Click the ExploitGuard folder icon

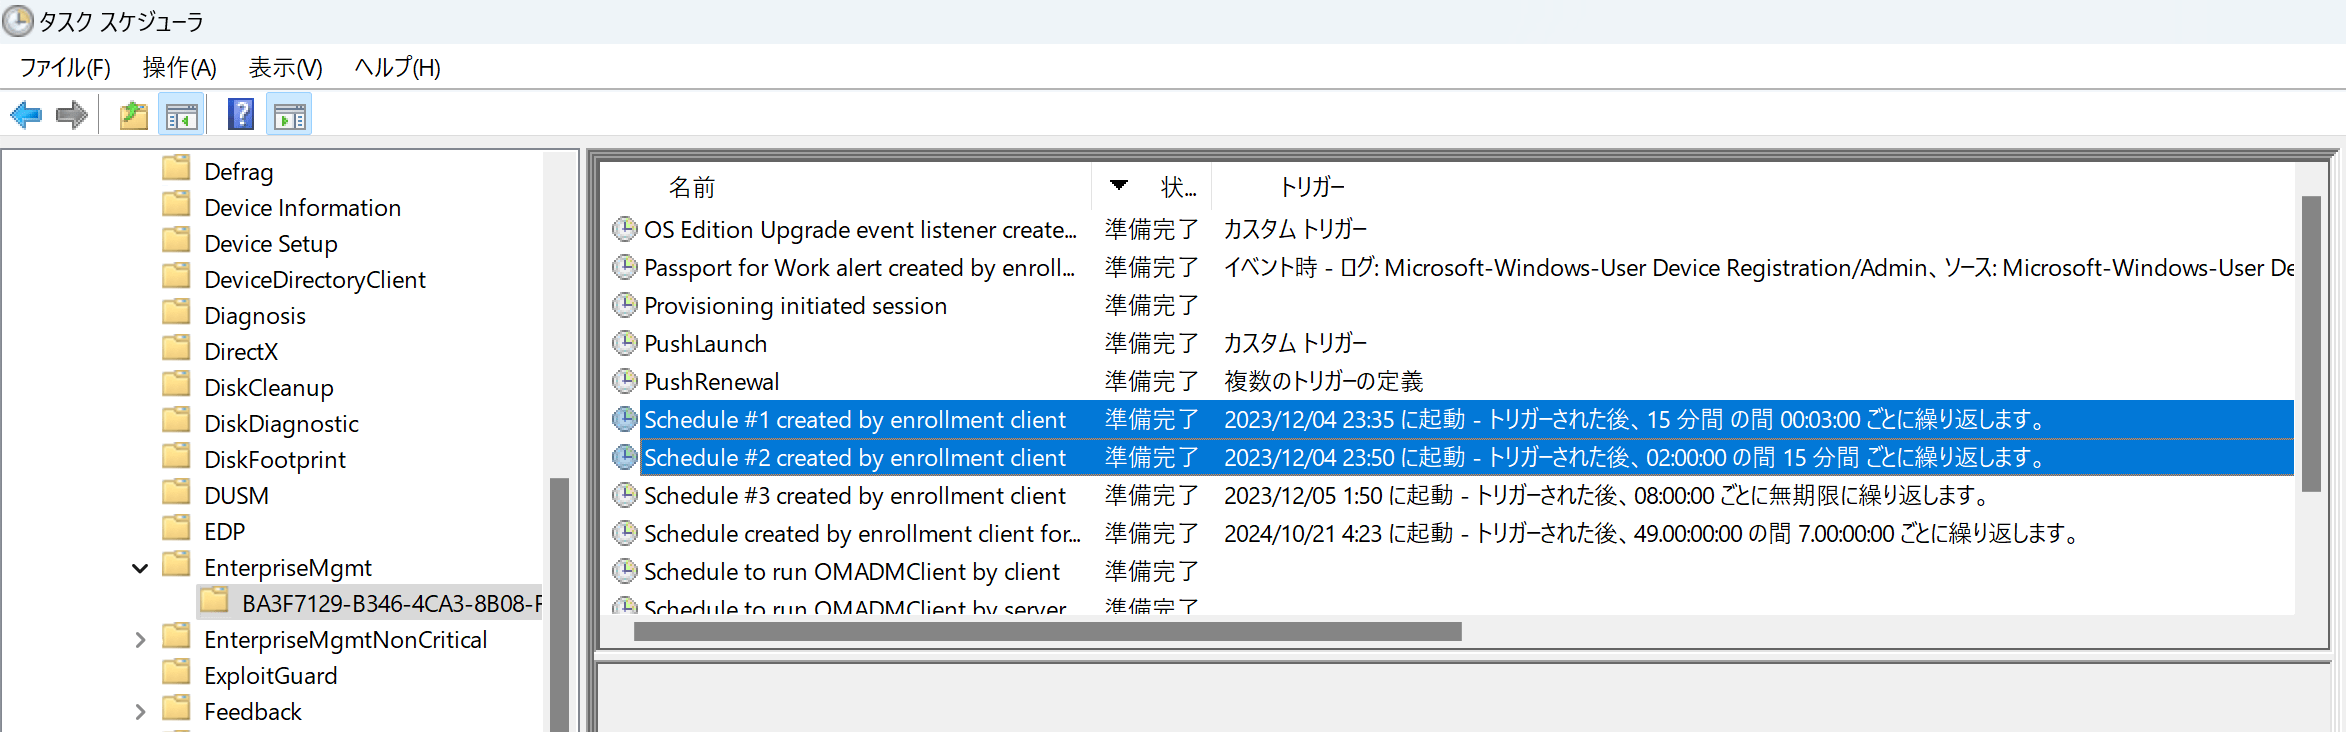point(177,672)
